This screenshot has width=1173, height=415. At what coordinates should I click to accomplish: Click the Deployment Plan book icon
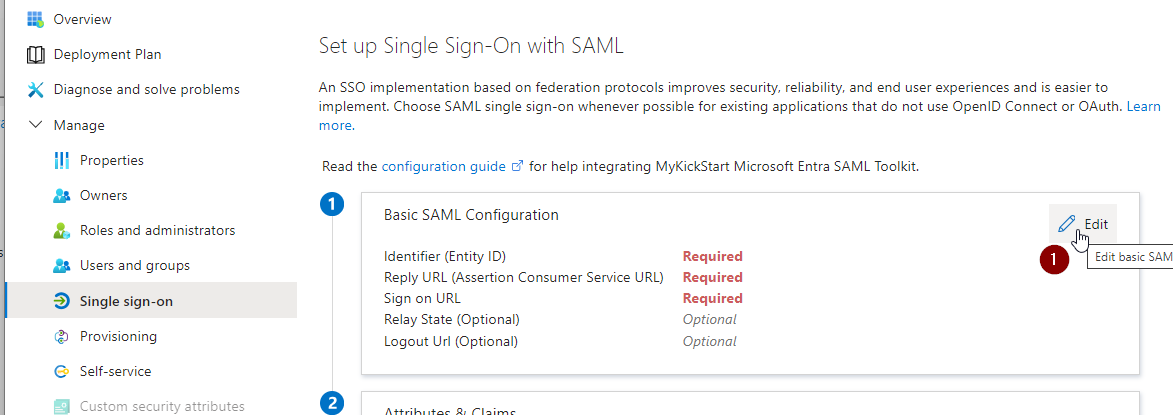36,54
